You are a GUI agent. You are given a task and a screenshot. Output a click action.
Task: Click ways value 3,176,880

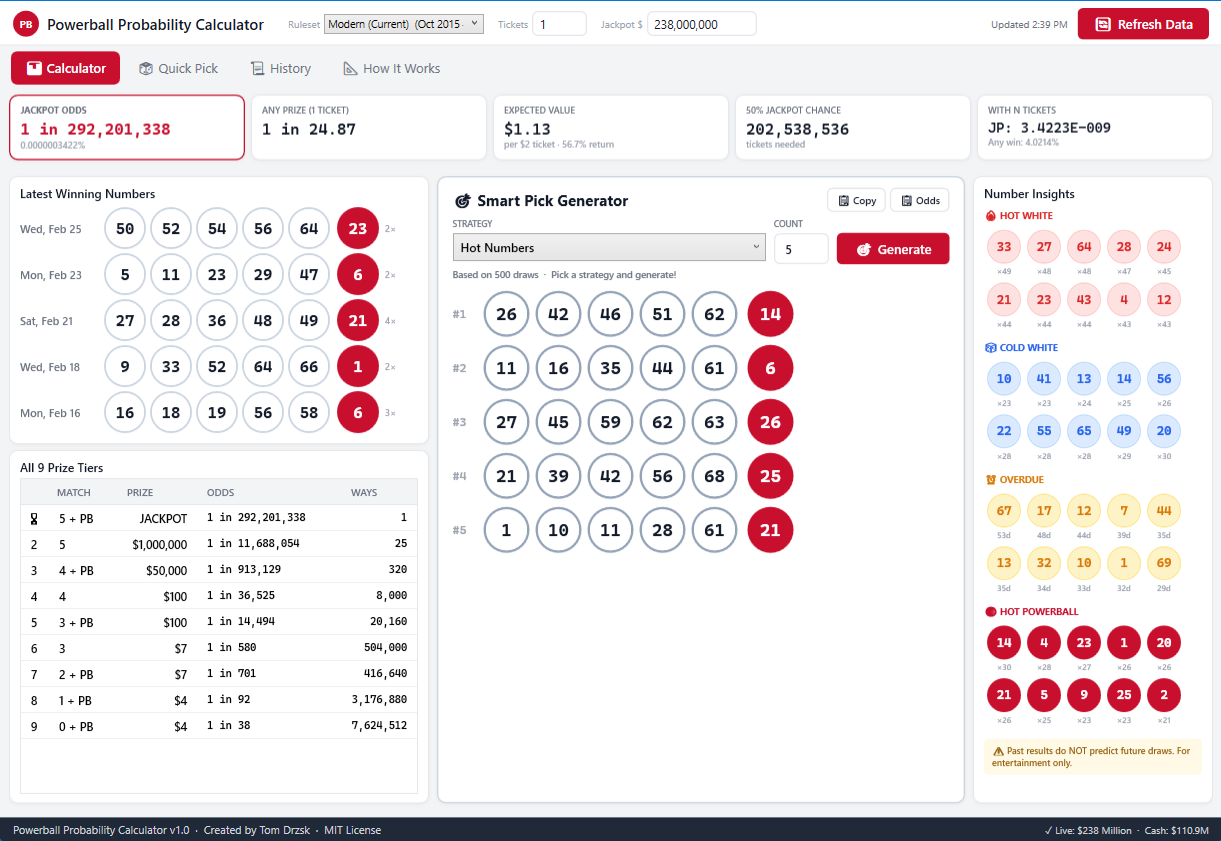click(379, 700)
